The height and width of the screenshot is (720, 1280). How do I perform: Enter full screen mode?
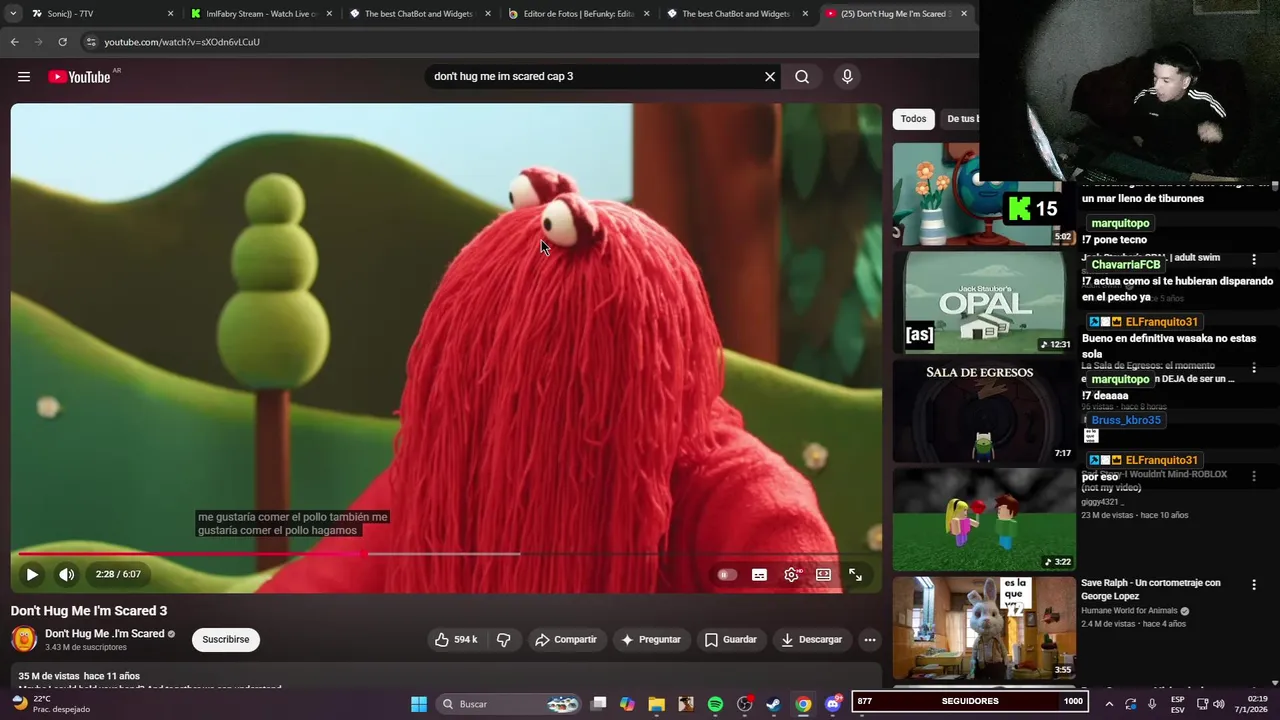855,575
